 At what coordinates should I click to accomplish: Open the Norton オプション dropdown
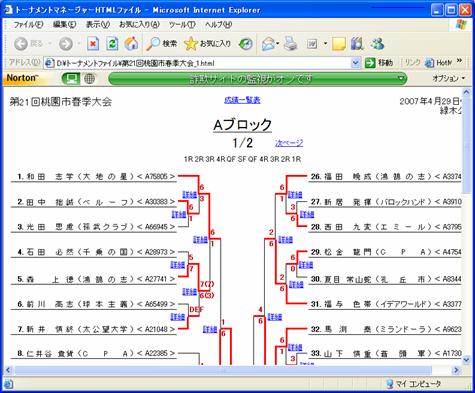(x=449, y=78)
